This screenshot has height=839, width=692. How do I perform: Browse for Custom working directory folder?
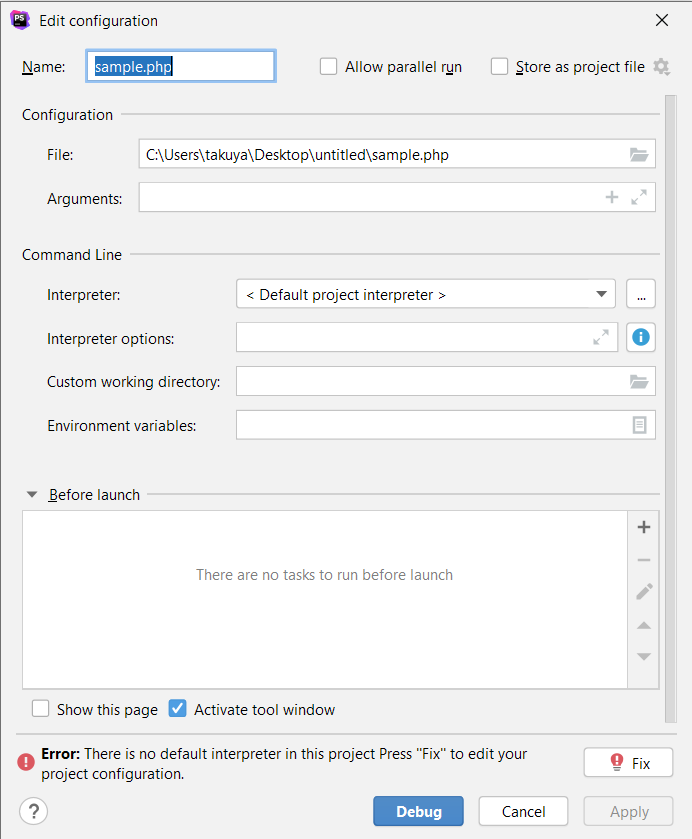[x=639, y=381]
